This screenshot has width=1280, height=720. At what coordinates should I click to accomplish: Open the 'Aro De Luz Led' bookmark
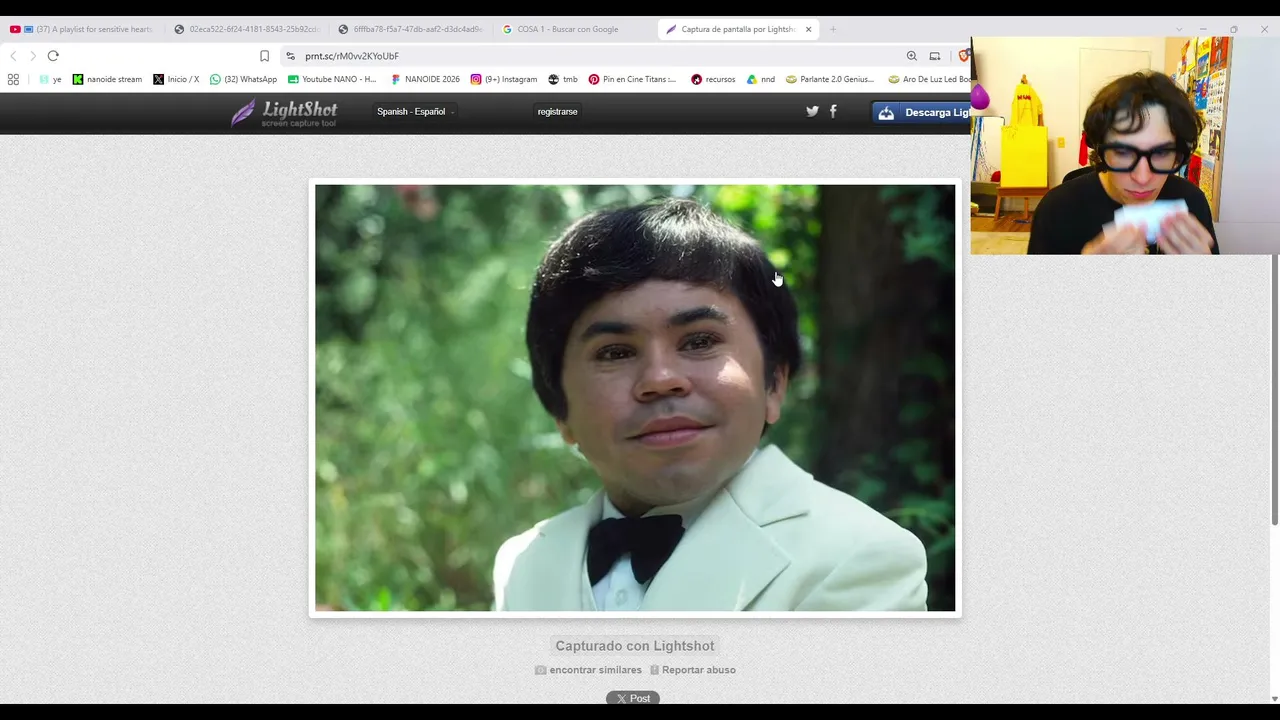(929, 79)
